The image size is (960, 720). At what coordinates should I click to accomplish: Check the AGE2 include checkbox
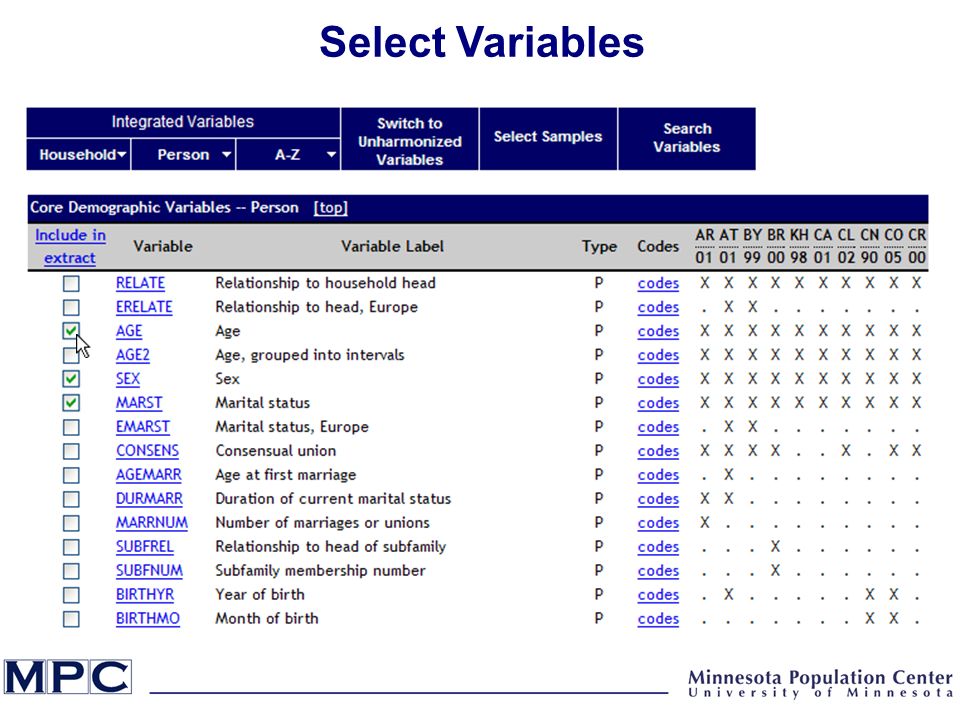[71, 355]
